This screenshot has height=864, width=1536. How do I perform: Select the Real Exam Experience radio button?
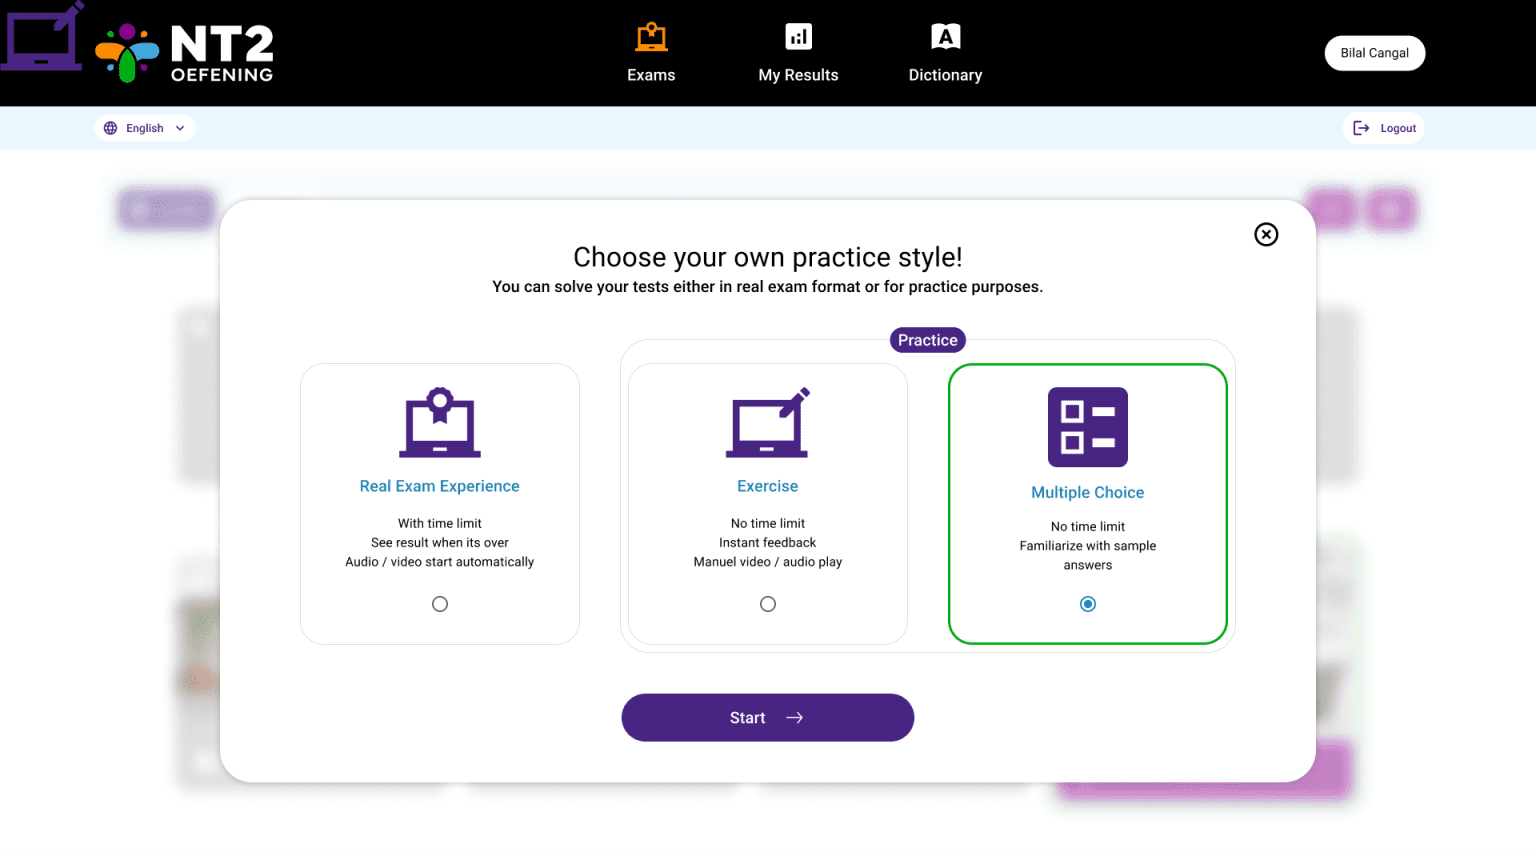click(440, 603)
